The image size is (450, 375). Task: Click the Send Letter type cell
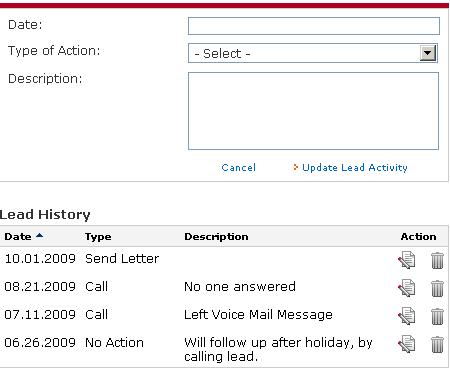pyautogui.click(x=122, y=259)
